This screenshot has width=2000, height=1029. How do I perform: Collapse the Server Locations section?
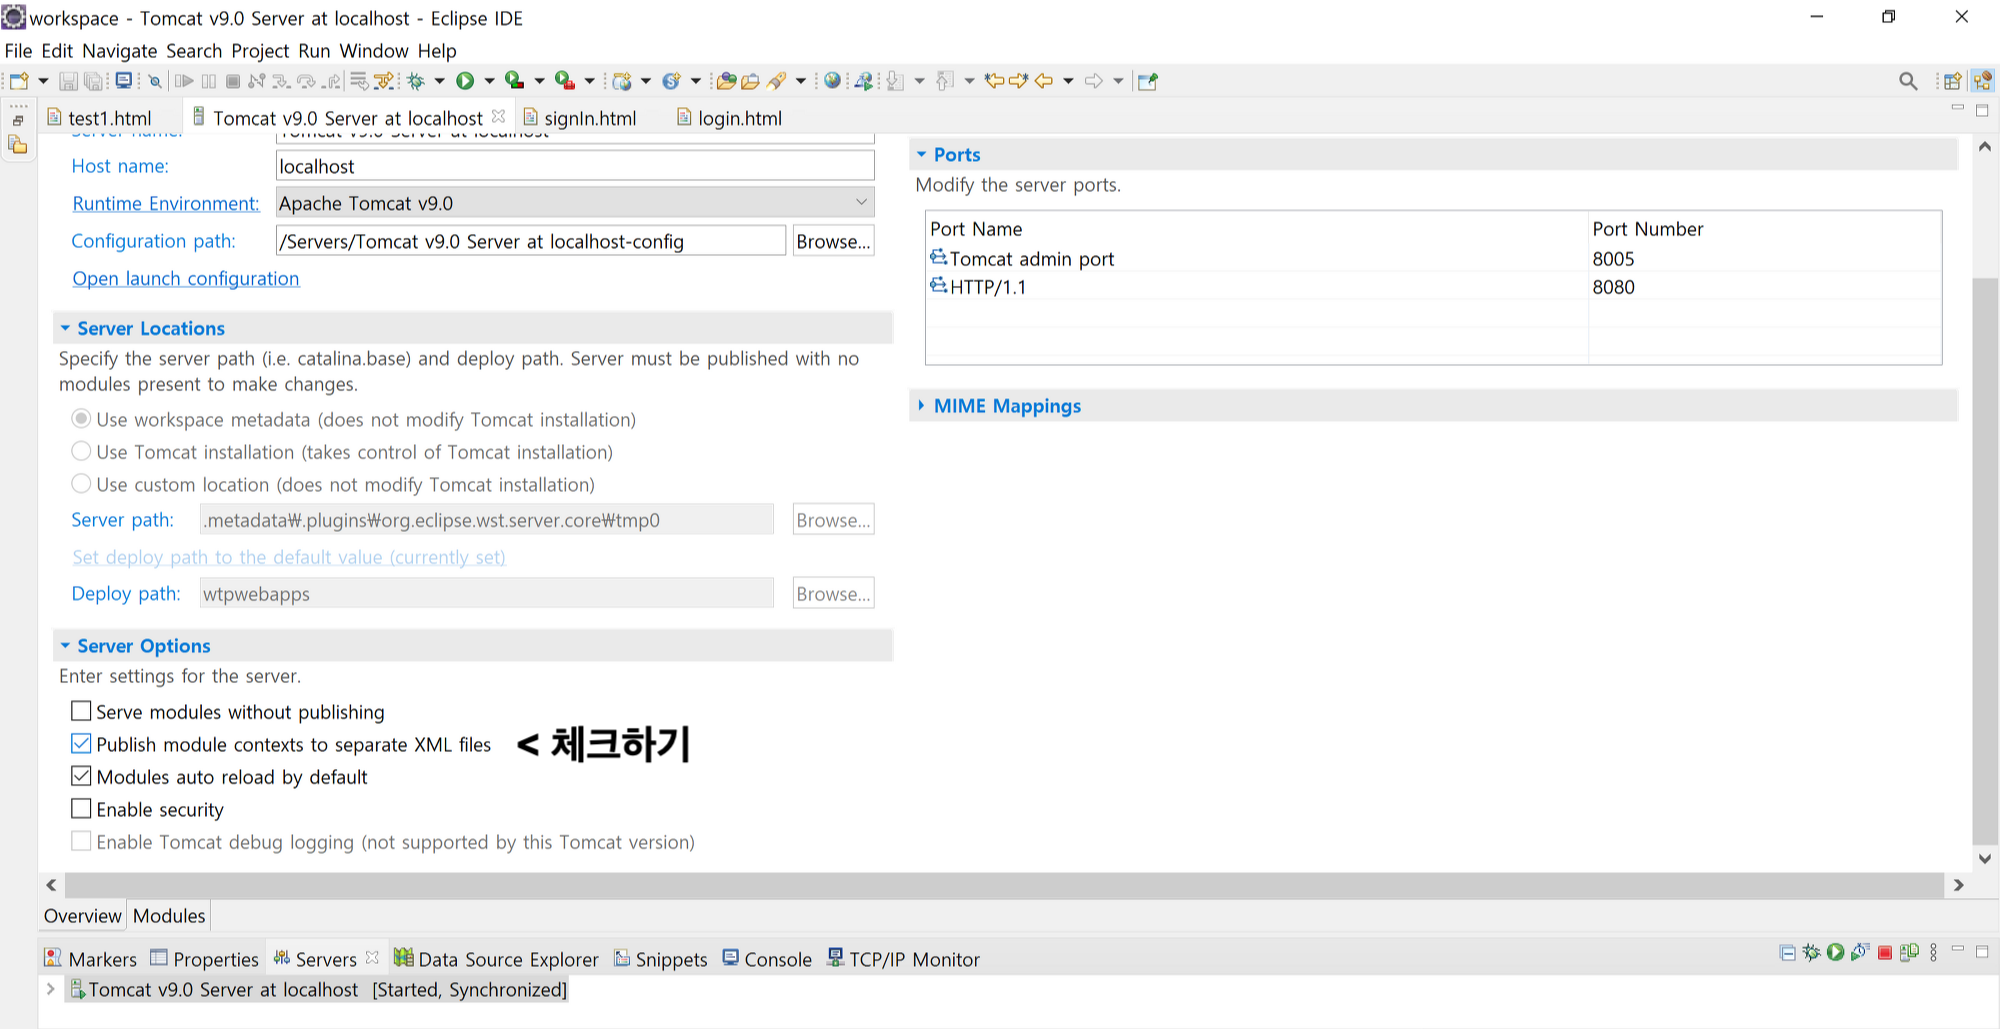tap(65, 328)
